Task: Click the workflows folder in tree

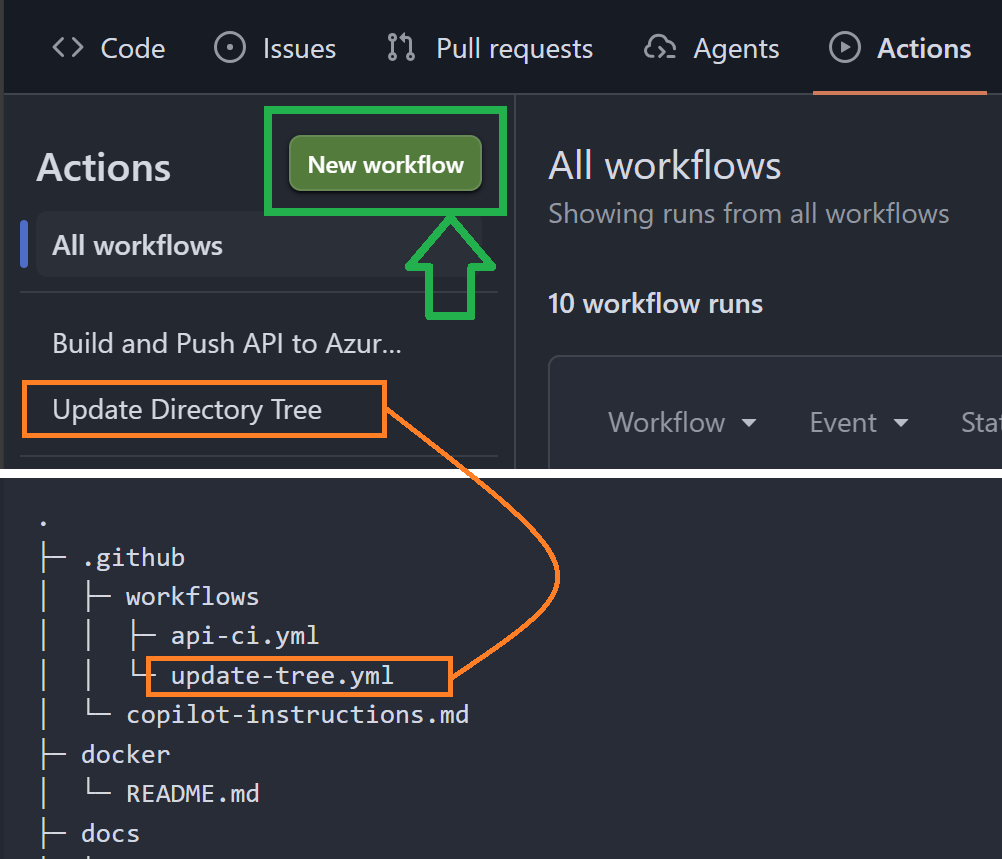Action: tap(192, 597)
